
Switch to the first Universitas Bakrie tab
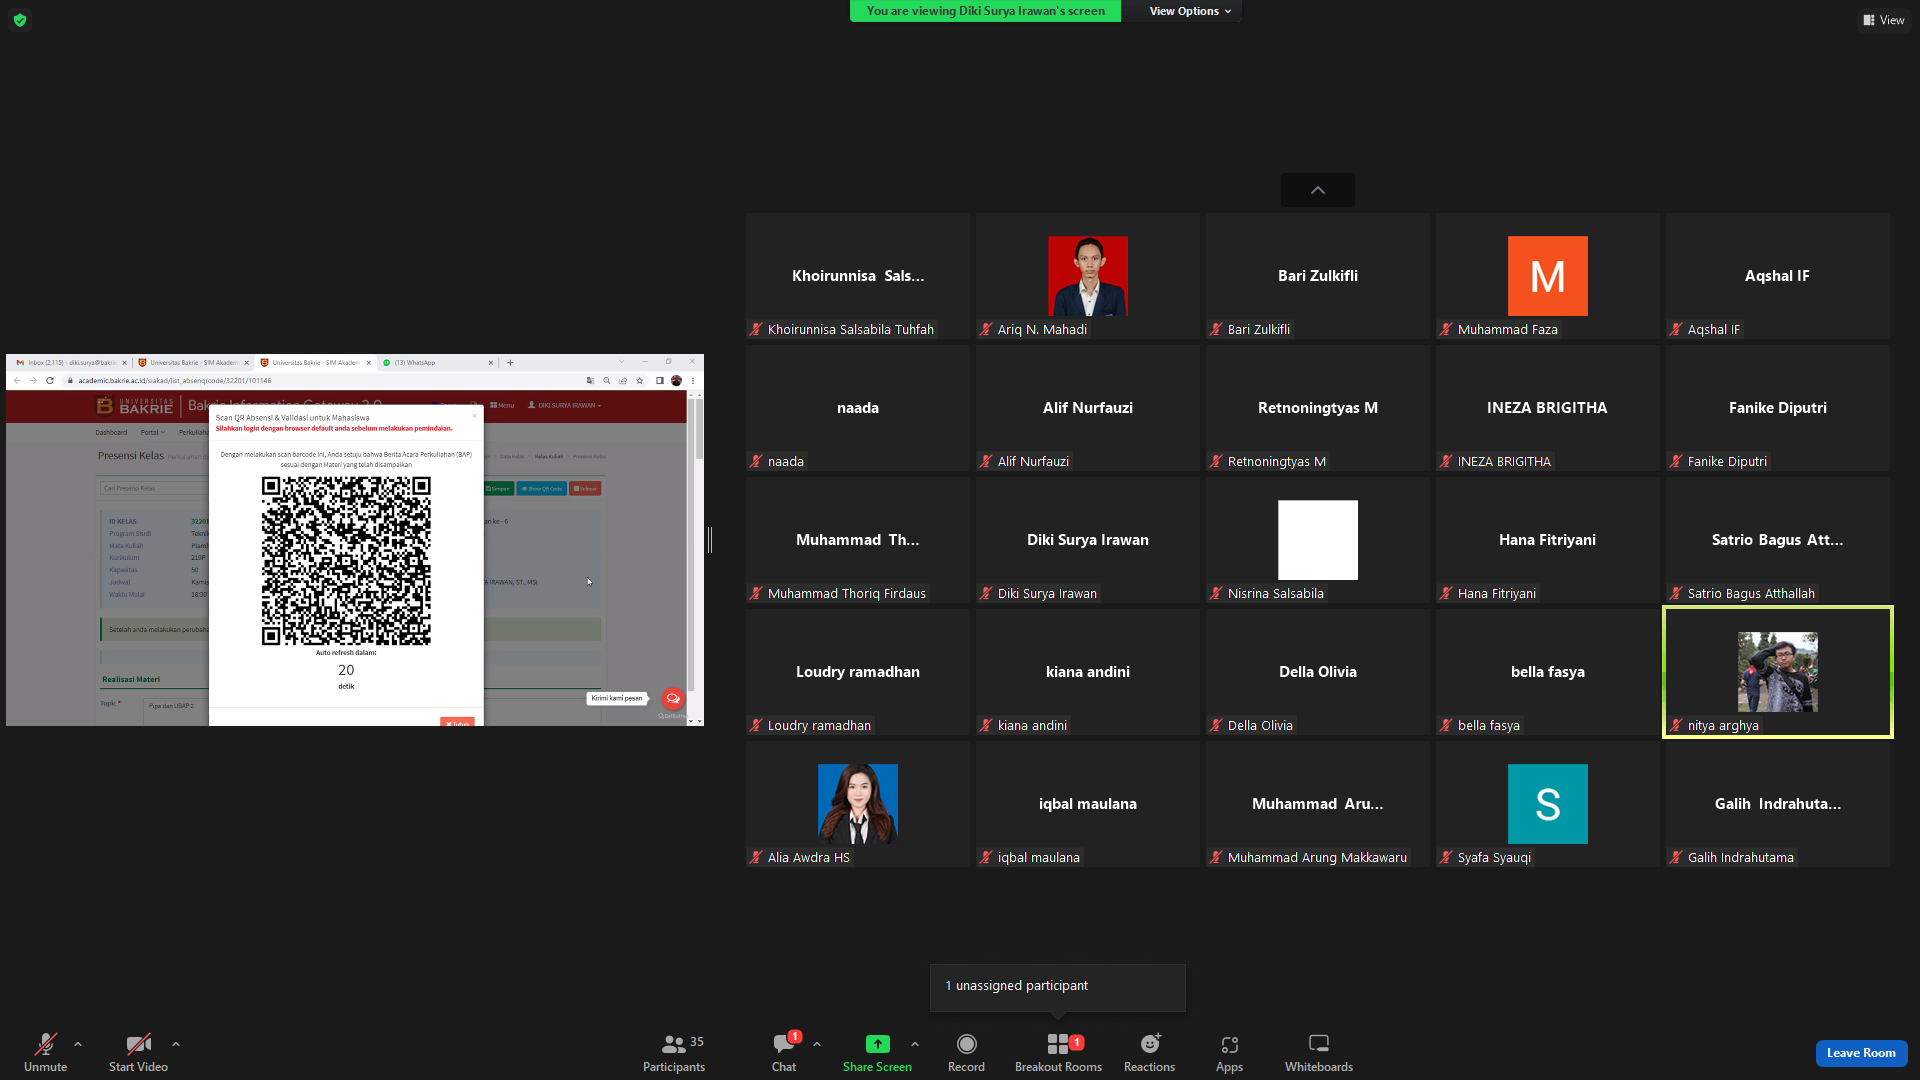tap(193, 363)
